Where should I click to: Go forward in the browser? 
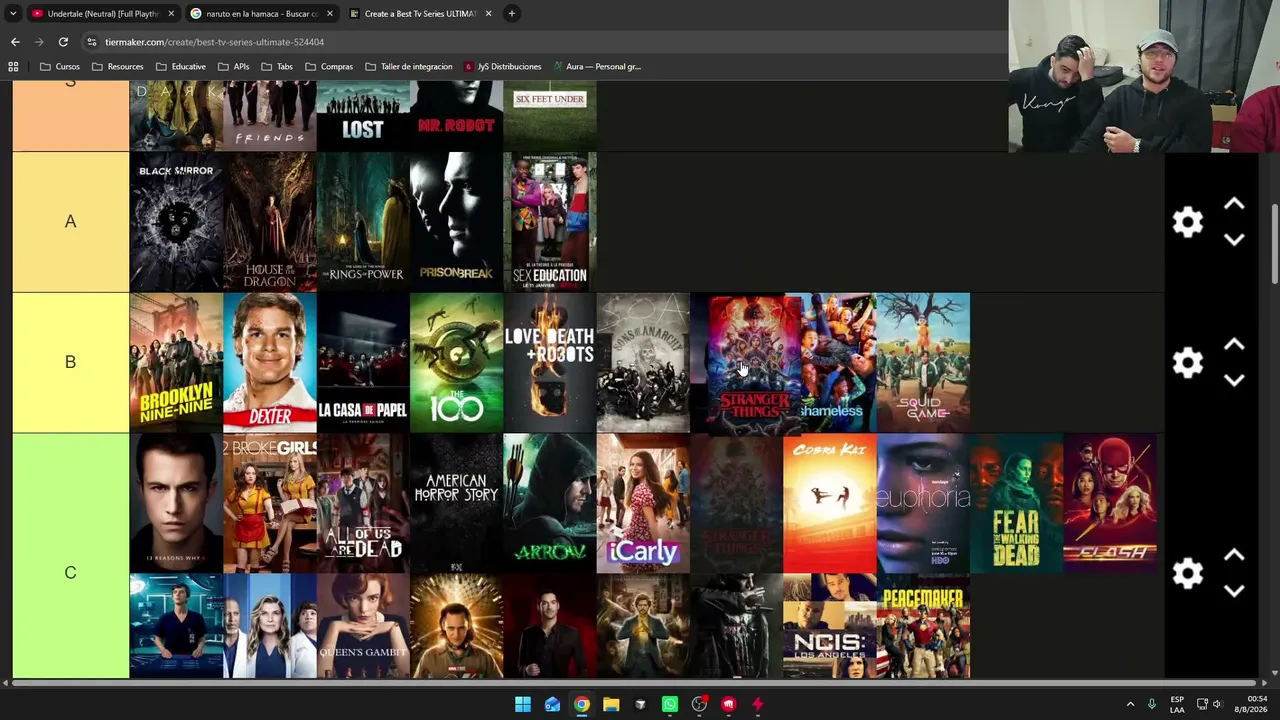point(39,42)
